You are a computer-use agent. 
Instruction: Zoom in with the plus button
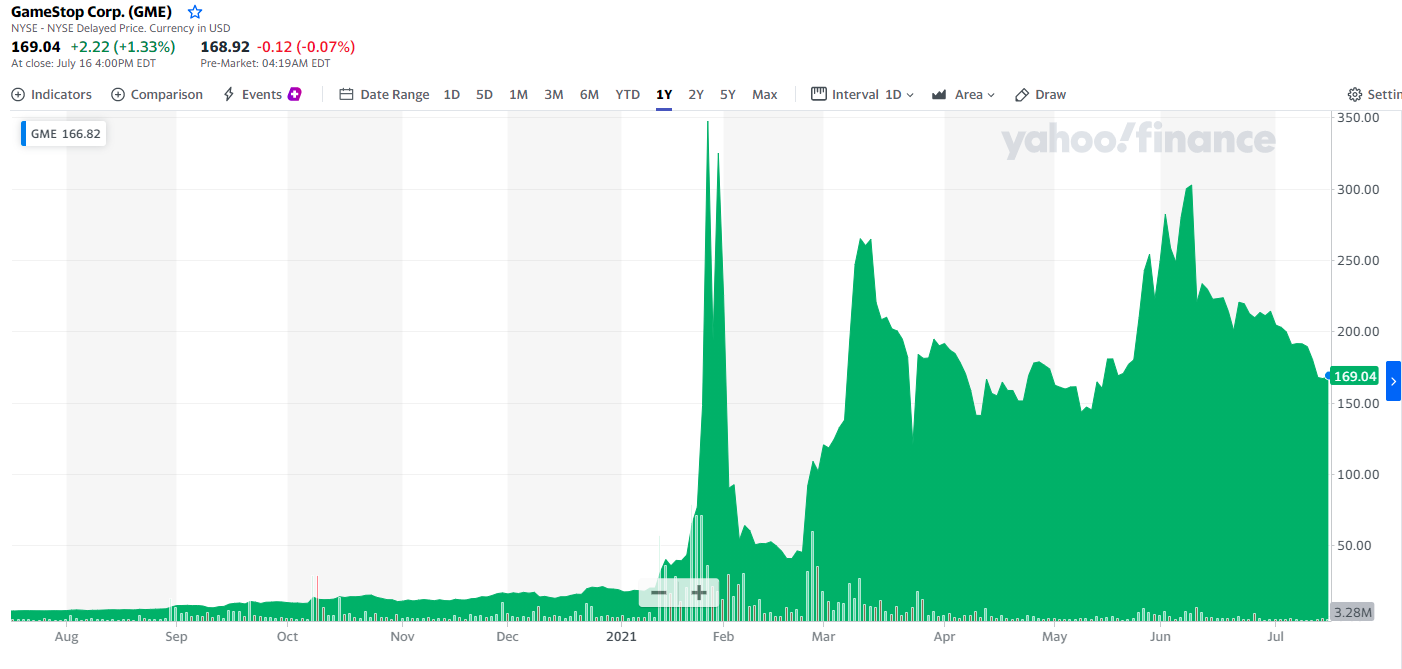tap(699, 593)
